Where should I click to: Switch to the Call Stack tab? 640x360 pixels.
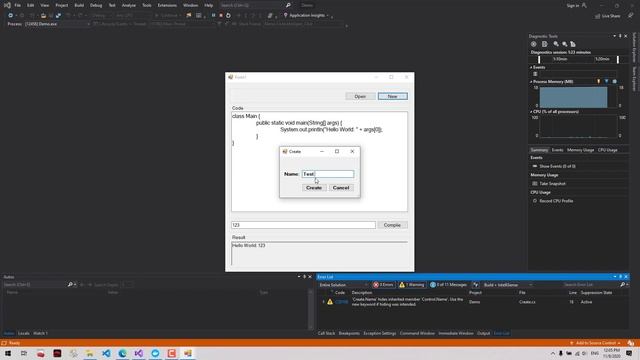[x=326, y=333]
